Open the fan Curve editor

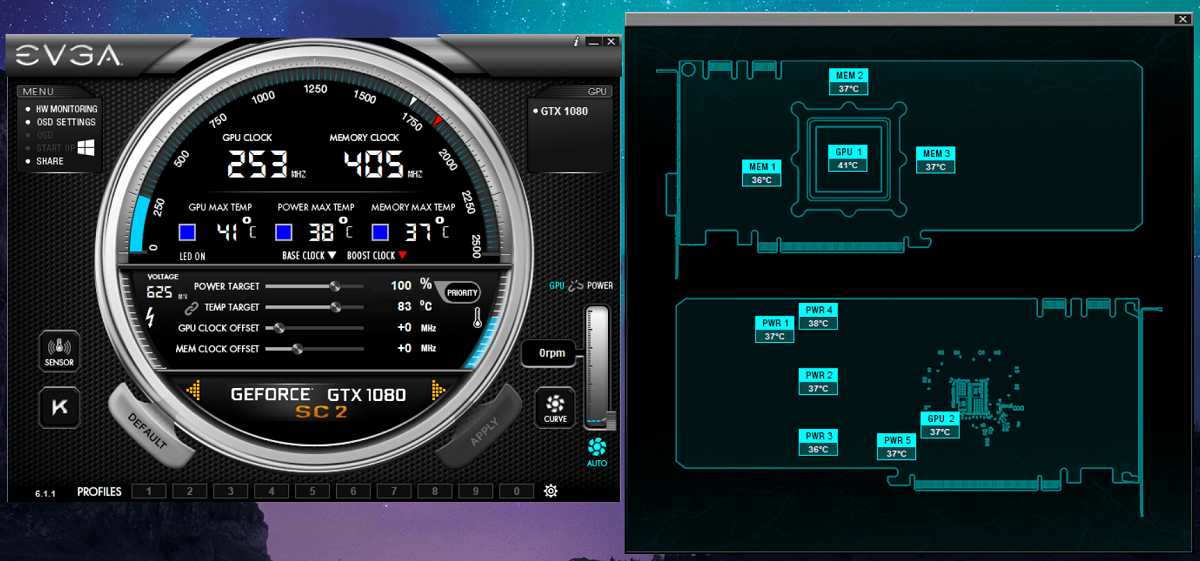pos(556,407)
